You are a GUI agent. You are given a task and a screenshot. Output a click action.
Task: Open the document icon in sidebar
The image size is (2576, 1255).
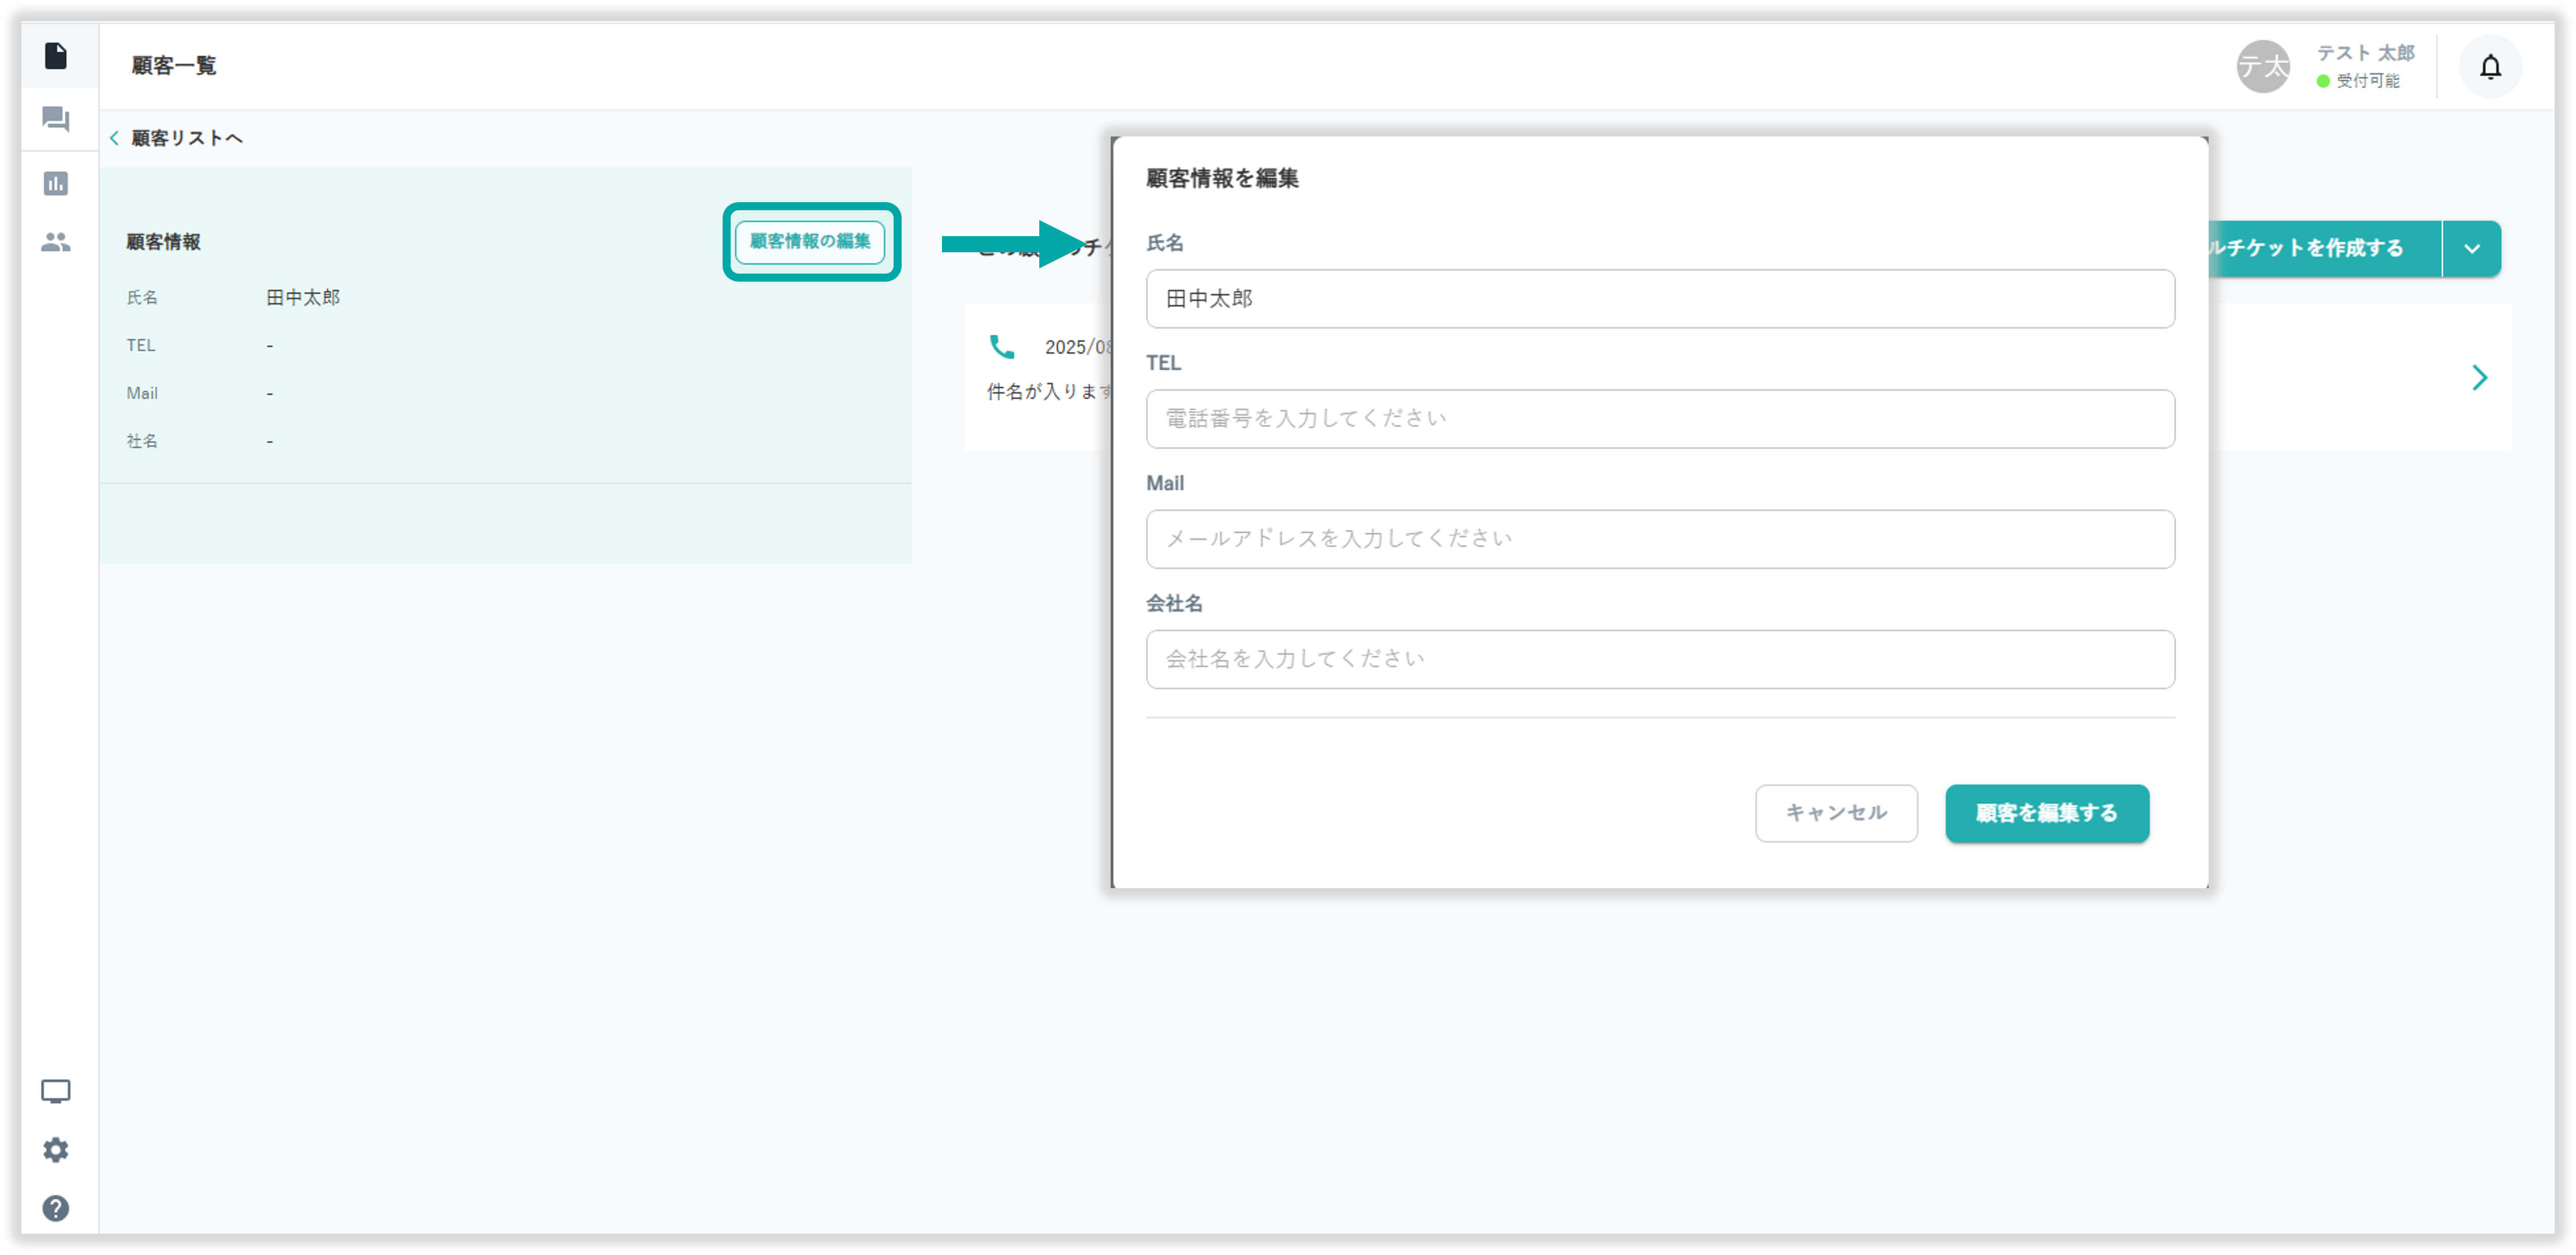(56, 56)
